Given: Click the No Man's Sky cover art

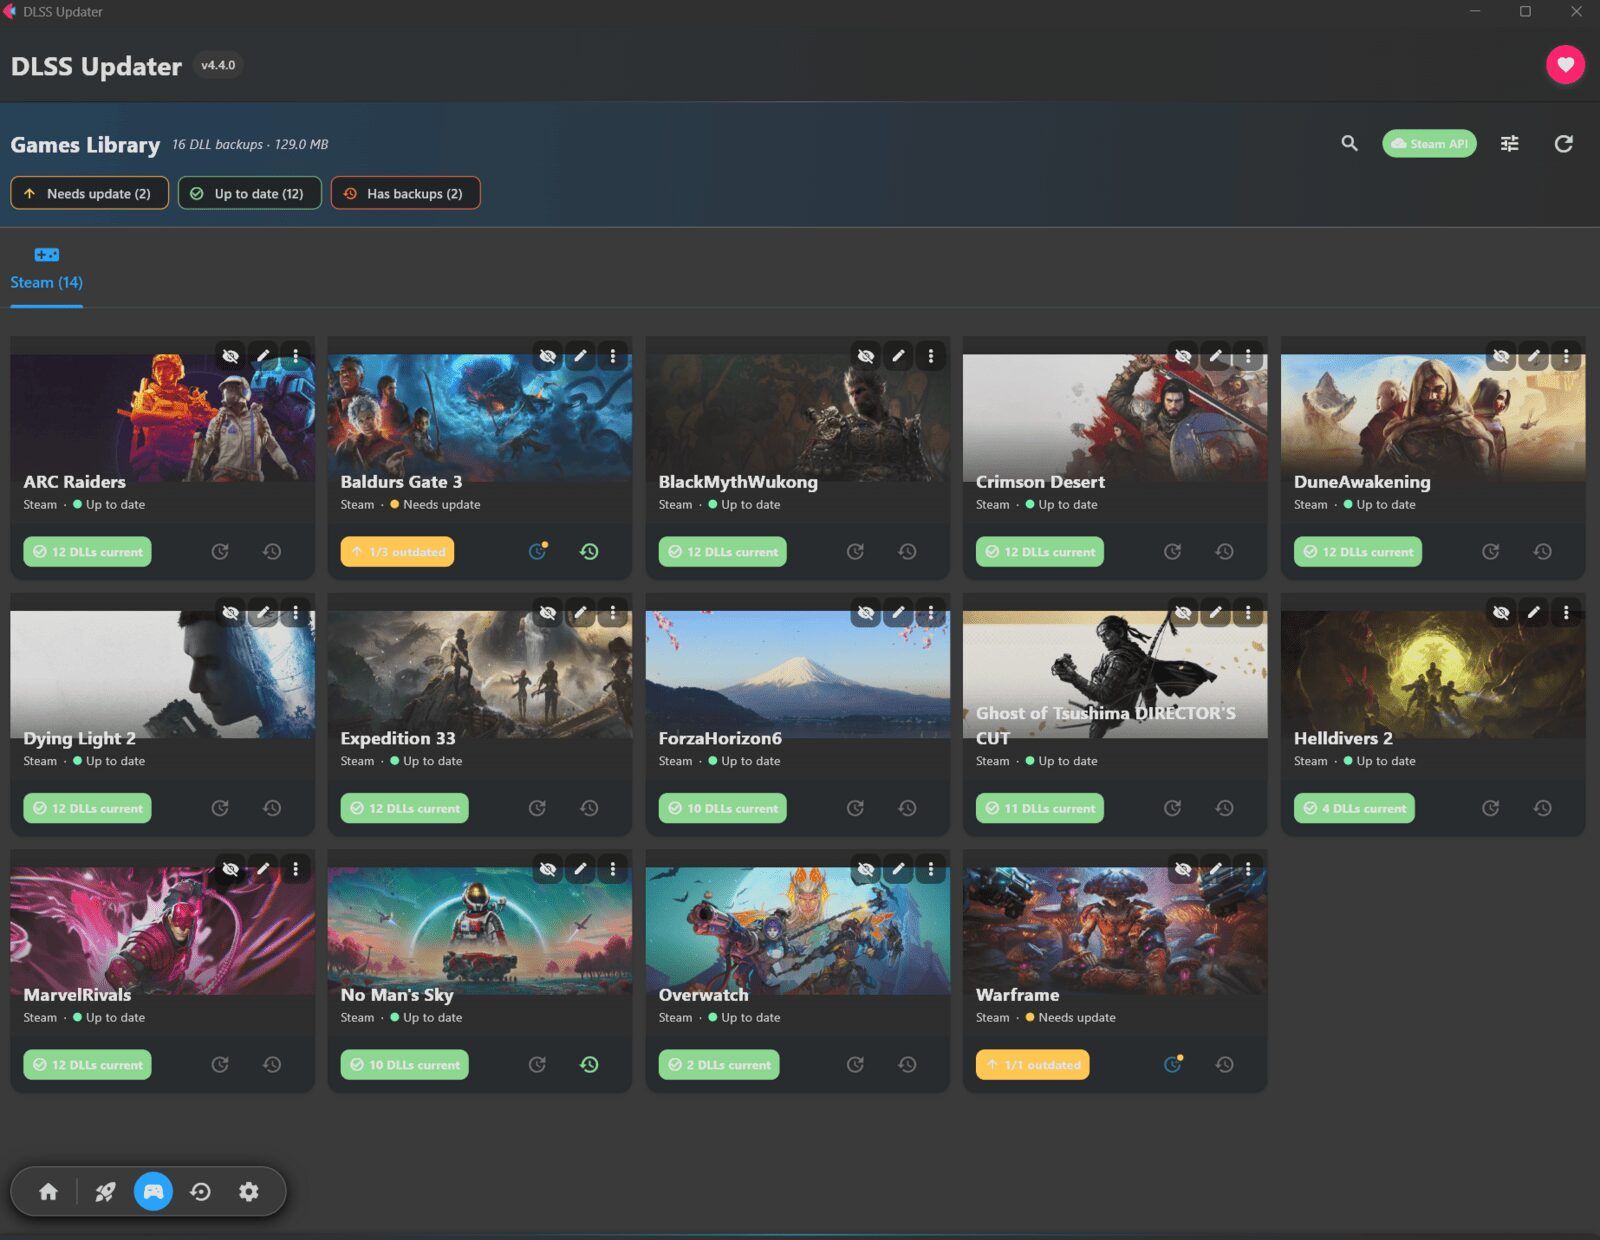Looking at the screenshot, I should pyautogui.click(x=480, y=931).
